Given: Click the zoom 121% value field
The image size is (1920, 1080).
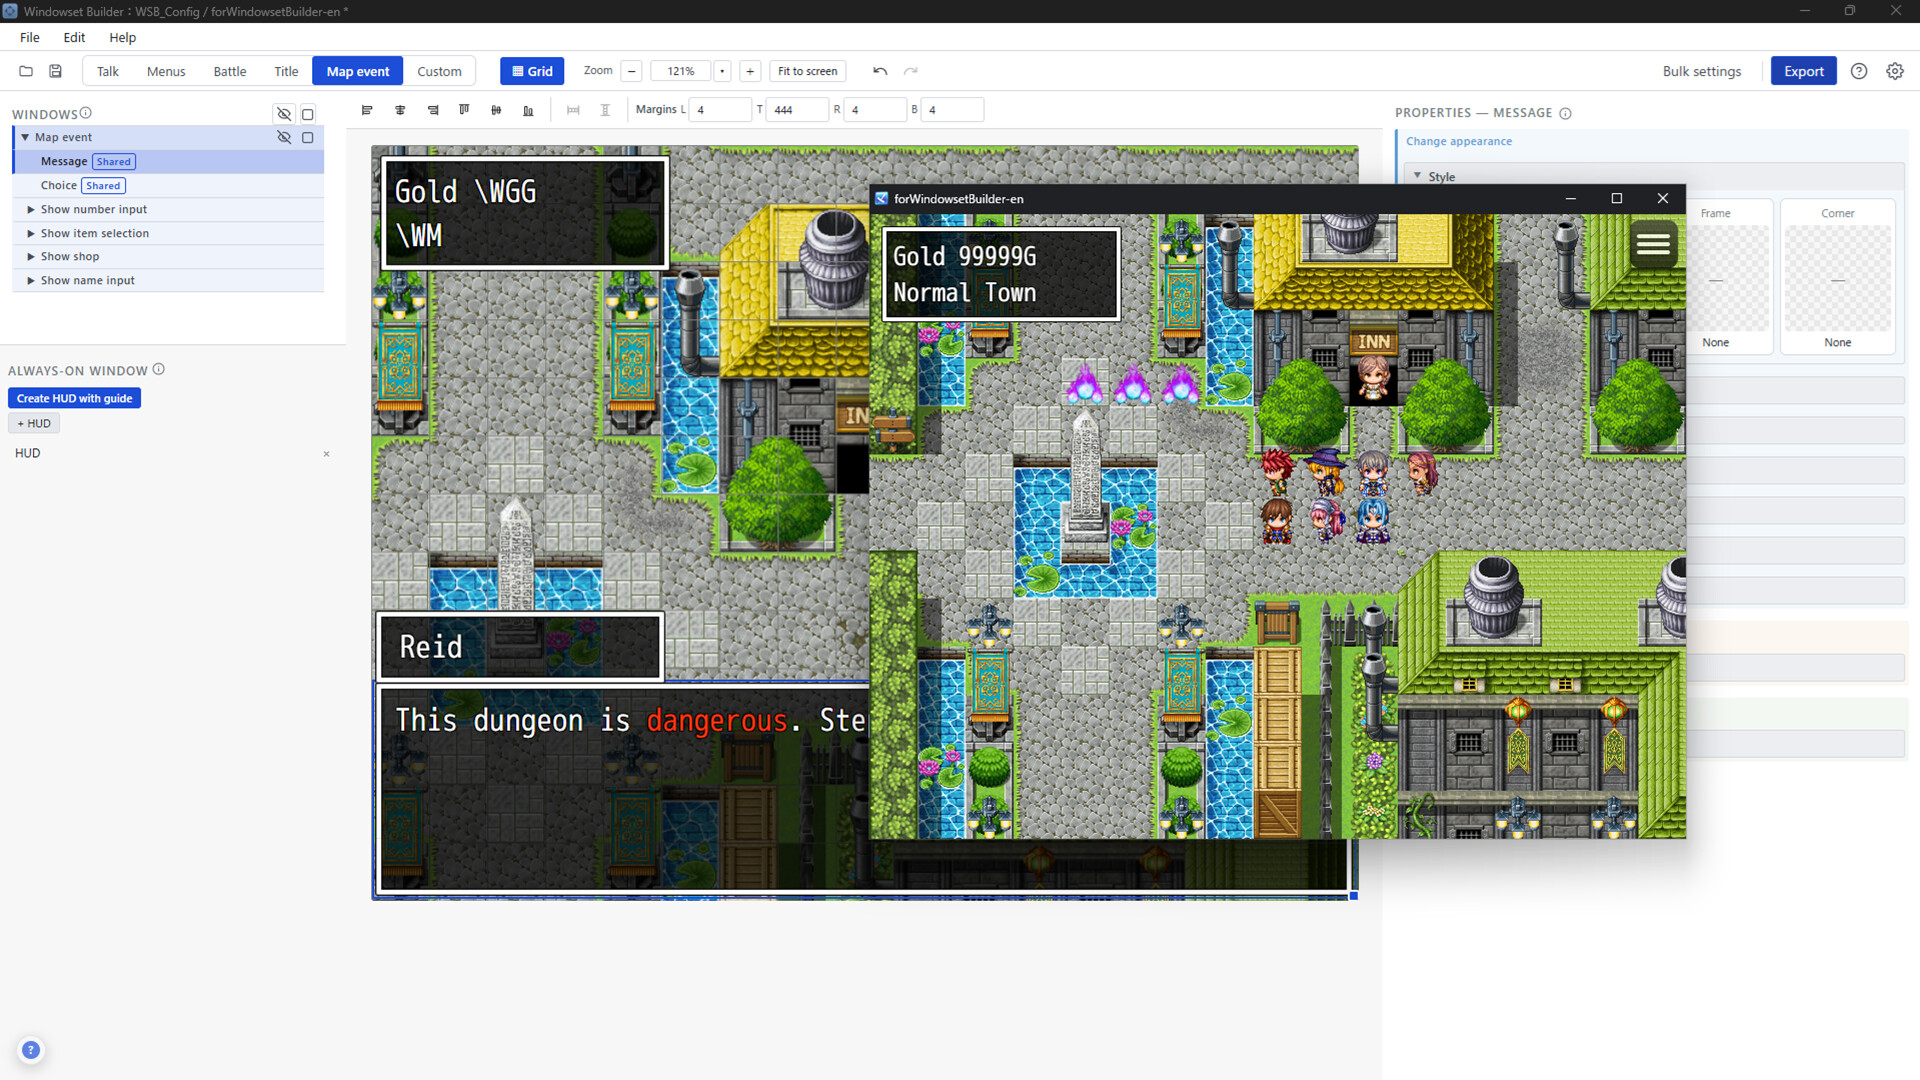Looking at the screenshot, I should coord(681,71).
